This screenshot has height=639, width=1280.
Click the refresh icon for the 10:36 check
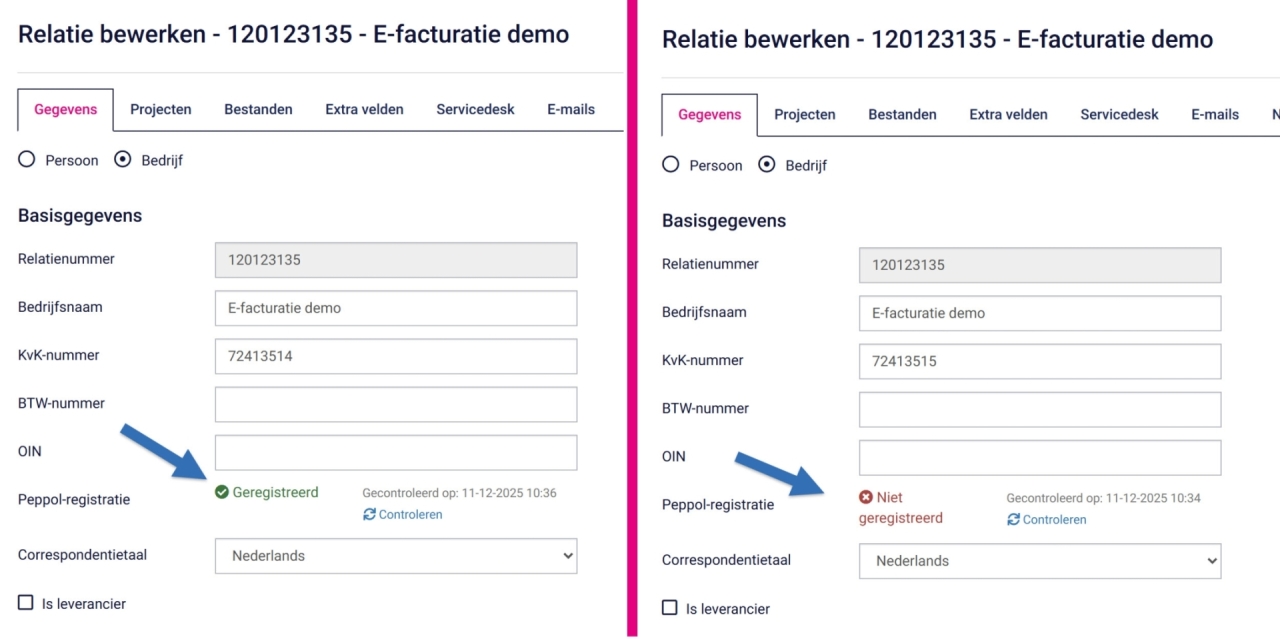point(369,514)
